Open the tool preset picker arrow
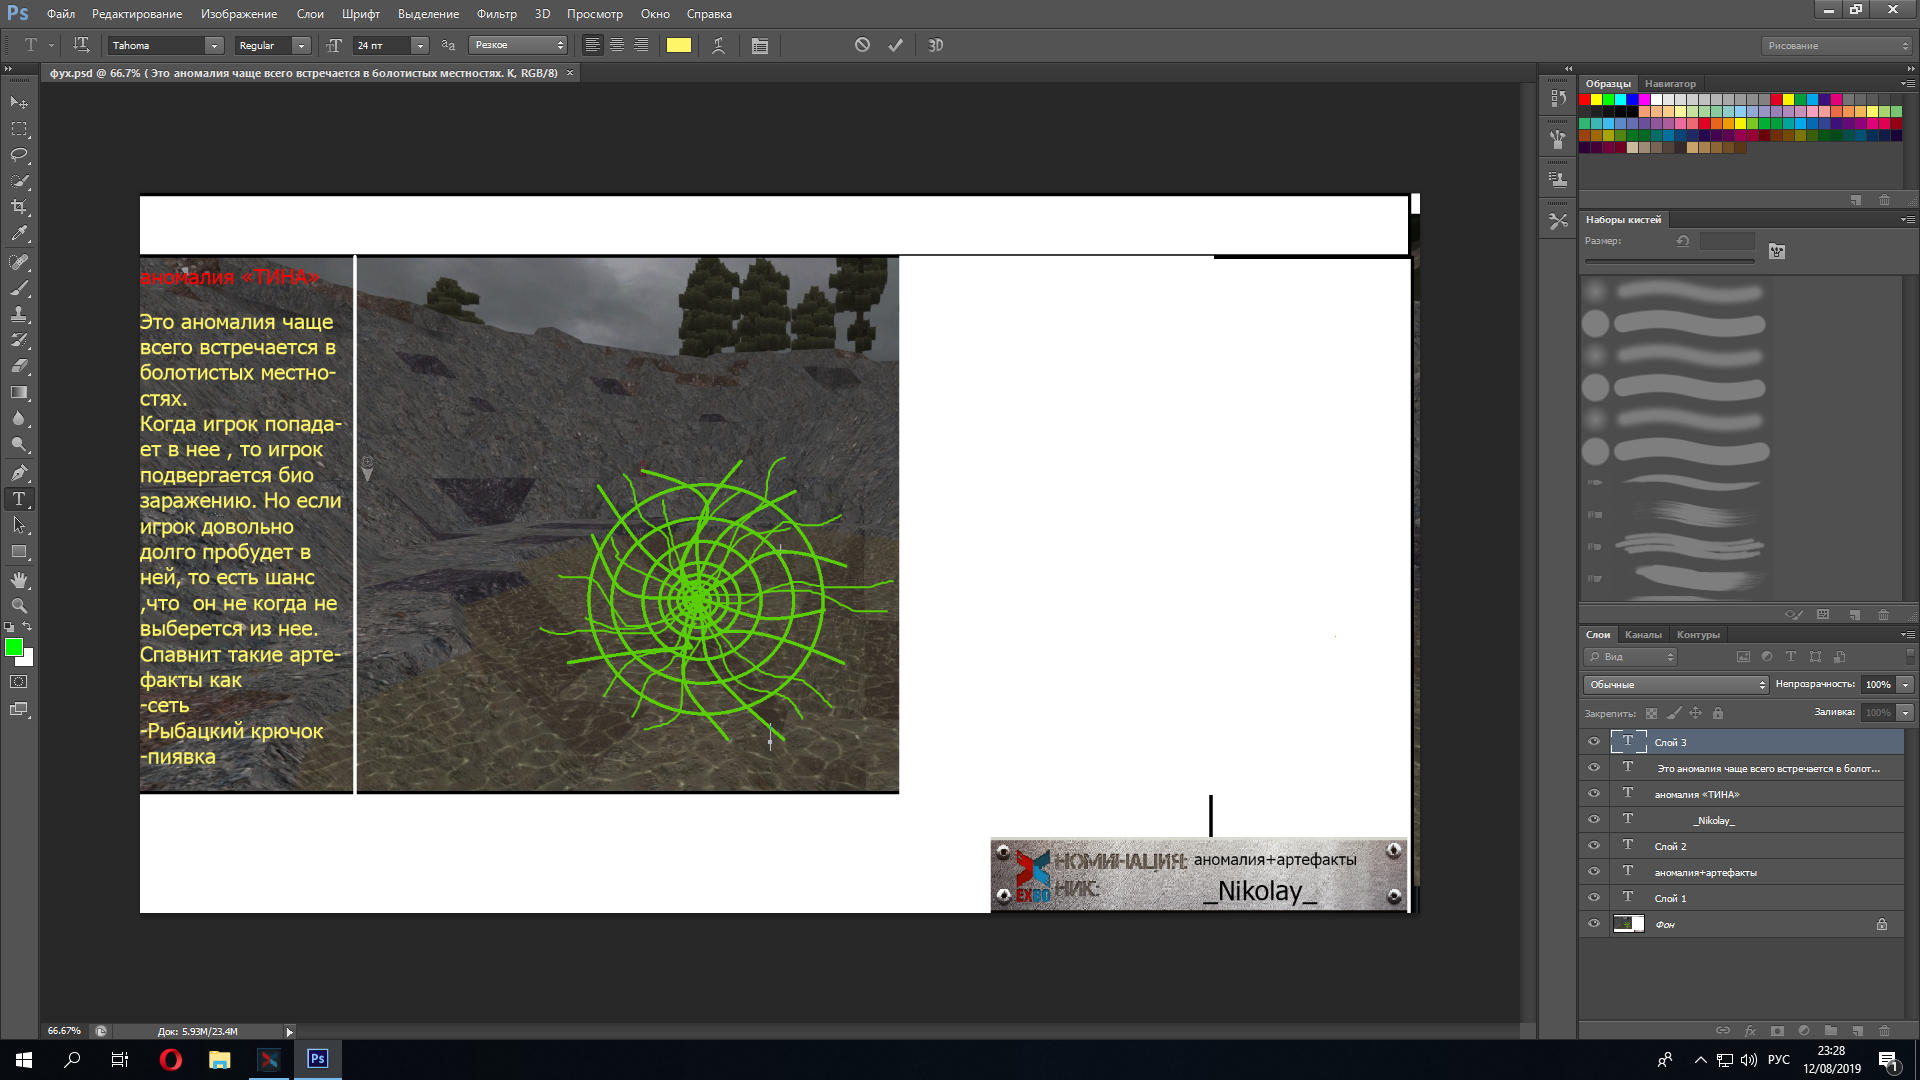Screen dimensions: 1920x1080 pos(51,45)
